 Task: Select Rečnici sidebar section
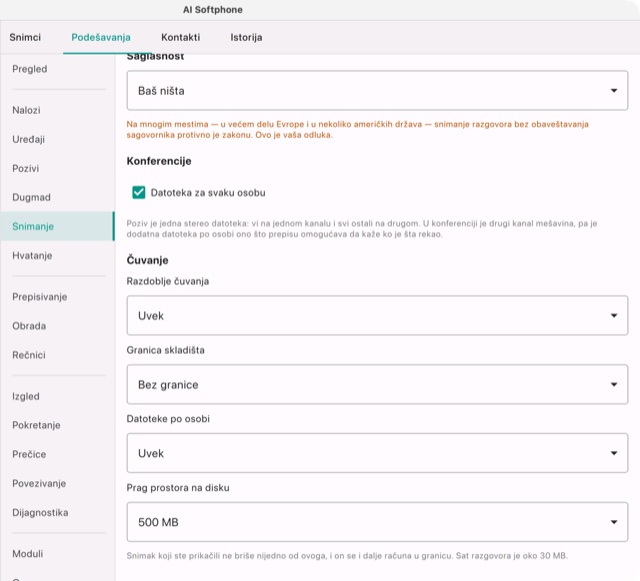tap(57, 355)
